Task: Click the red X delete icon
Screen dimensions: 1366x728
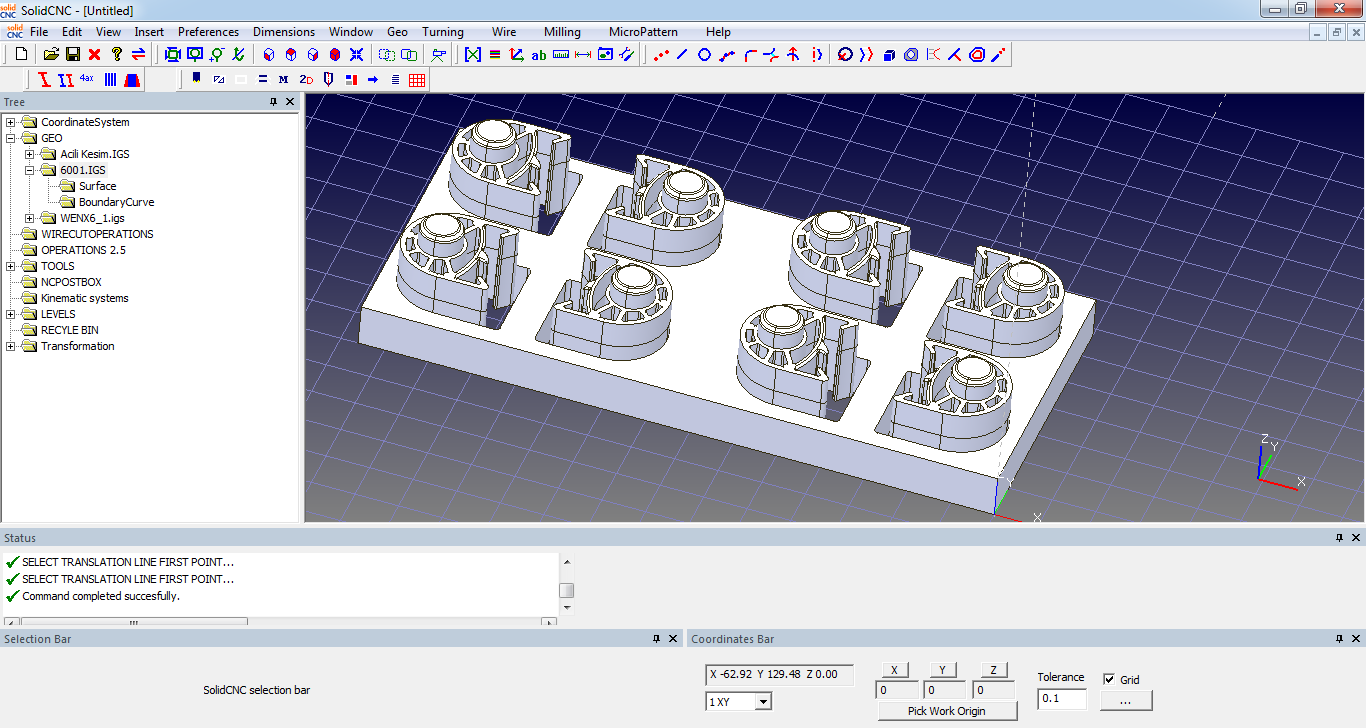Action: (x=94, y=54)
